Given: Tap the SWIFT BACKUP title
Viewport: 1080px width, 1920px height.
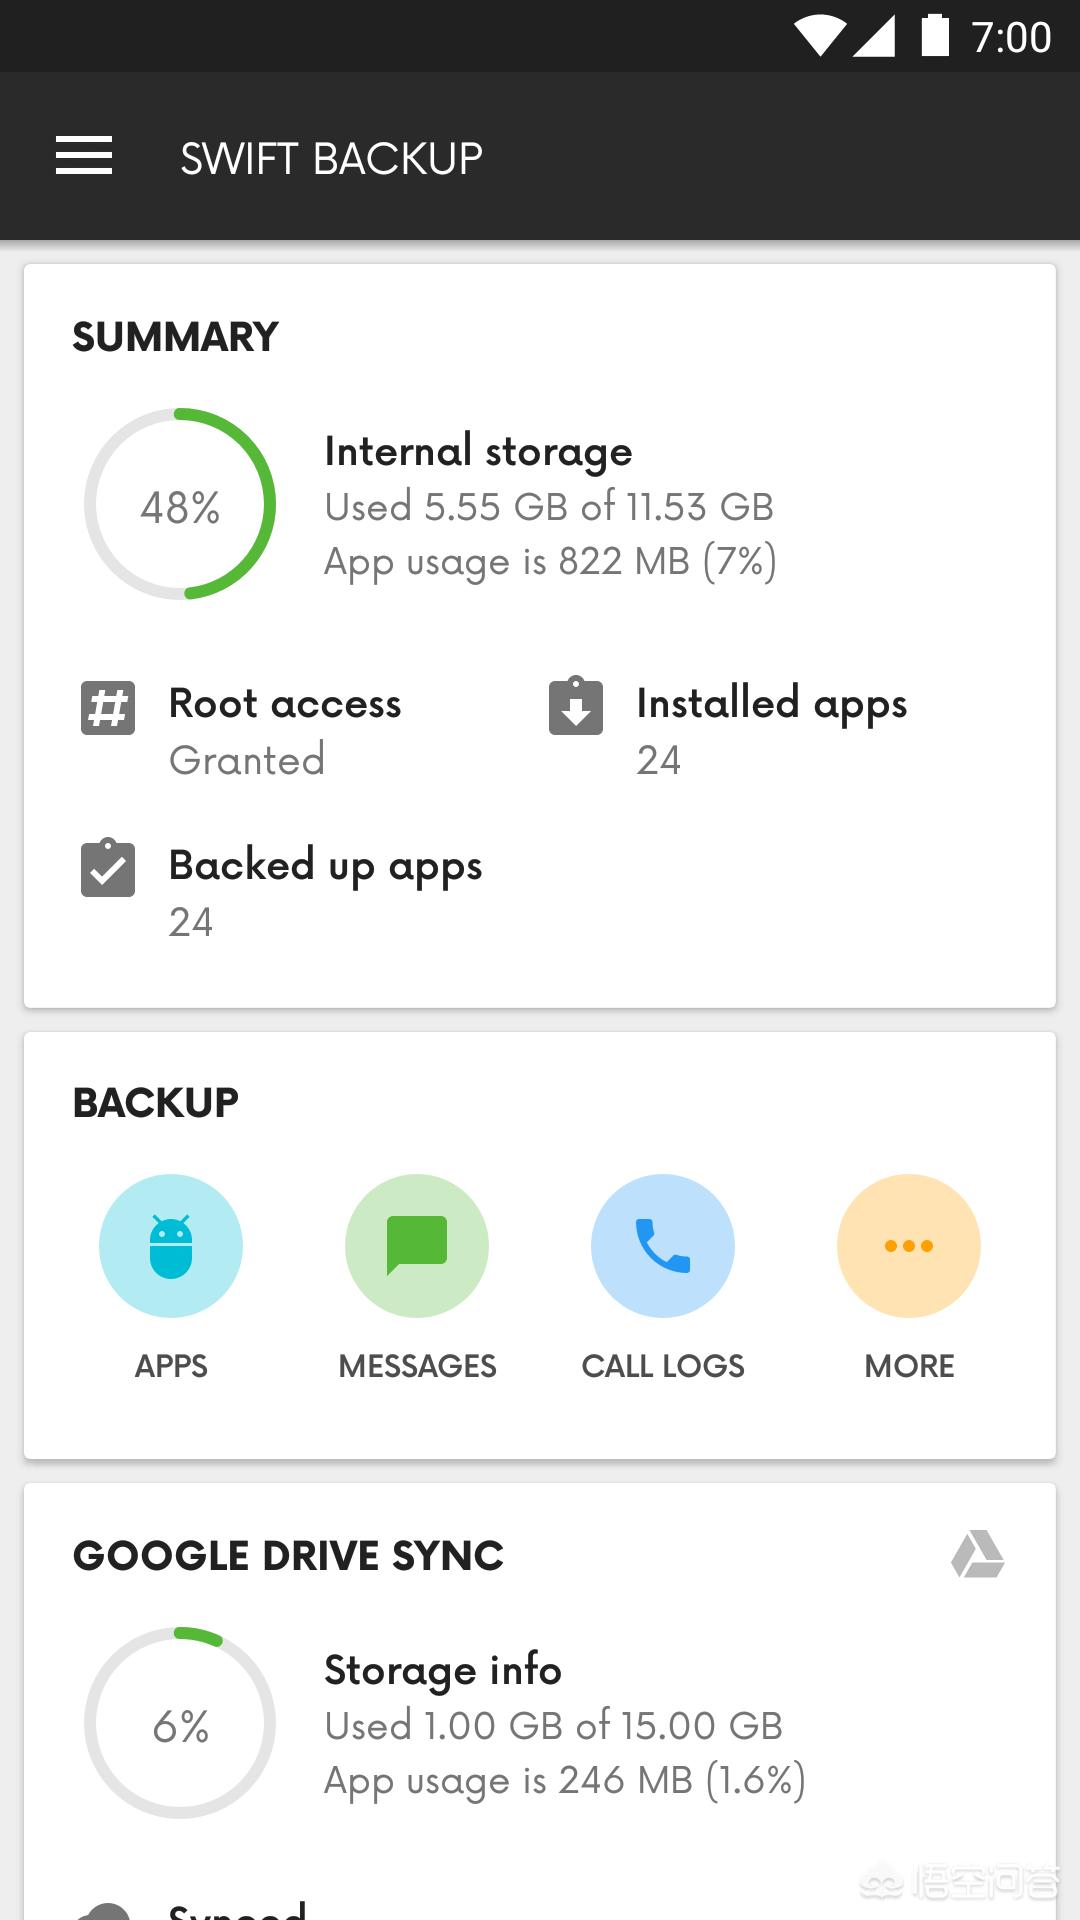Looking at the screenshot, I should [x=331, y=158].
